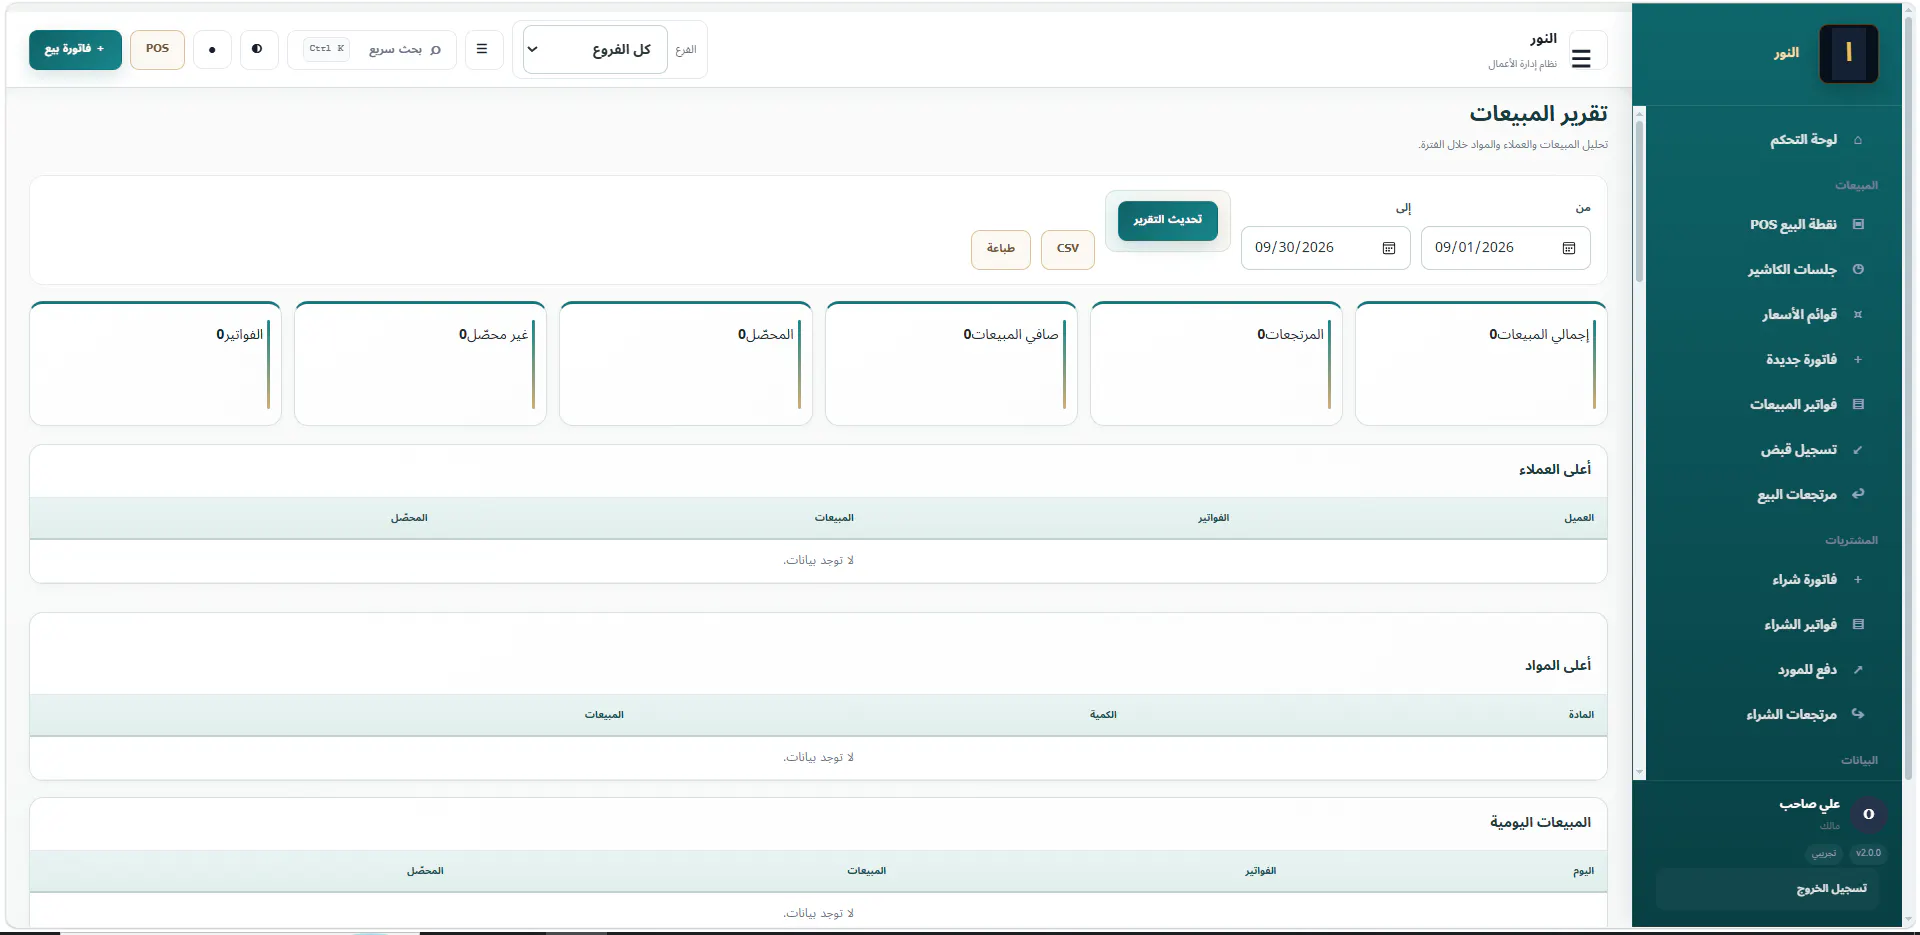The width and height of the screenshot is (1920, 935).
Task: Click icon beside فواتير الشراء
Action: 1858,625
